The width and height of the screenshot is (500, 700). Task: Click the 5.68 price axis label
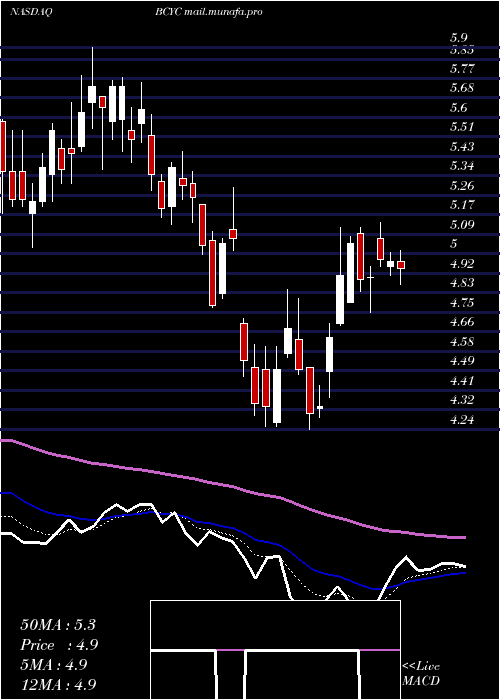coord(462,88)
